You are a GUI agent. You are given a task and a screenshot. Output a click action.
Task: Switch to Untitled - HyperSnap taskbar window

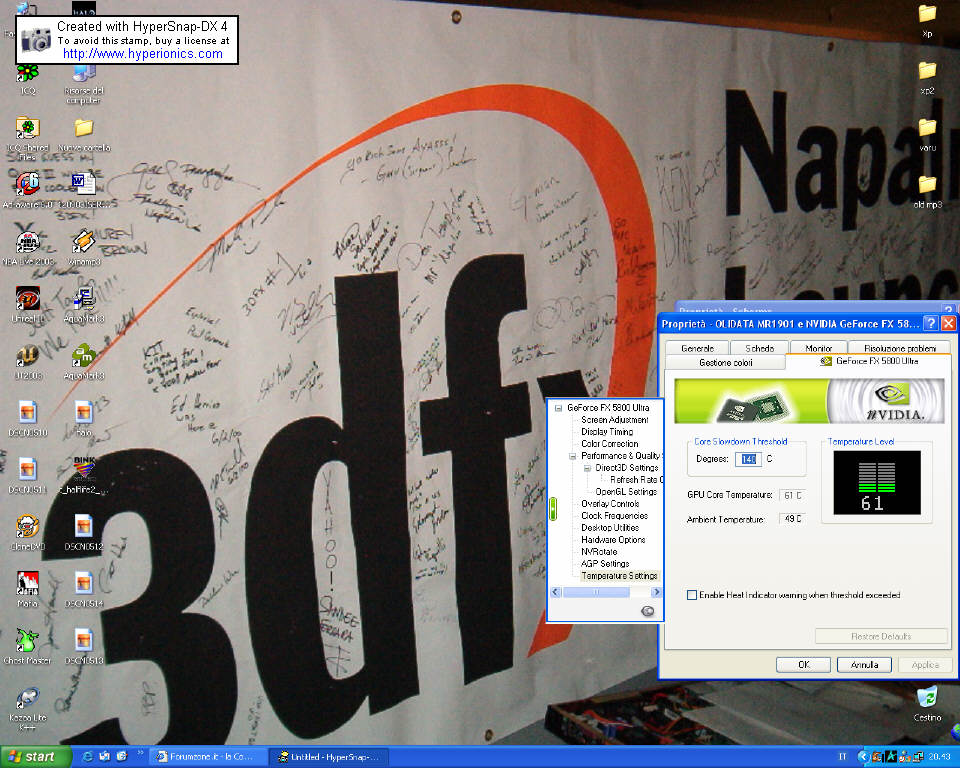point(331,757)
